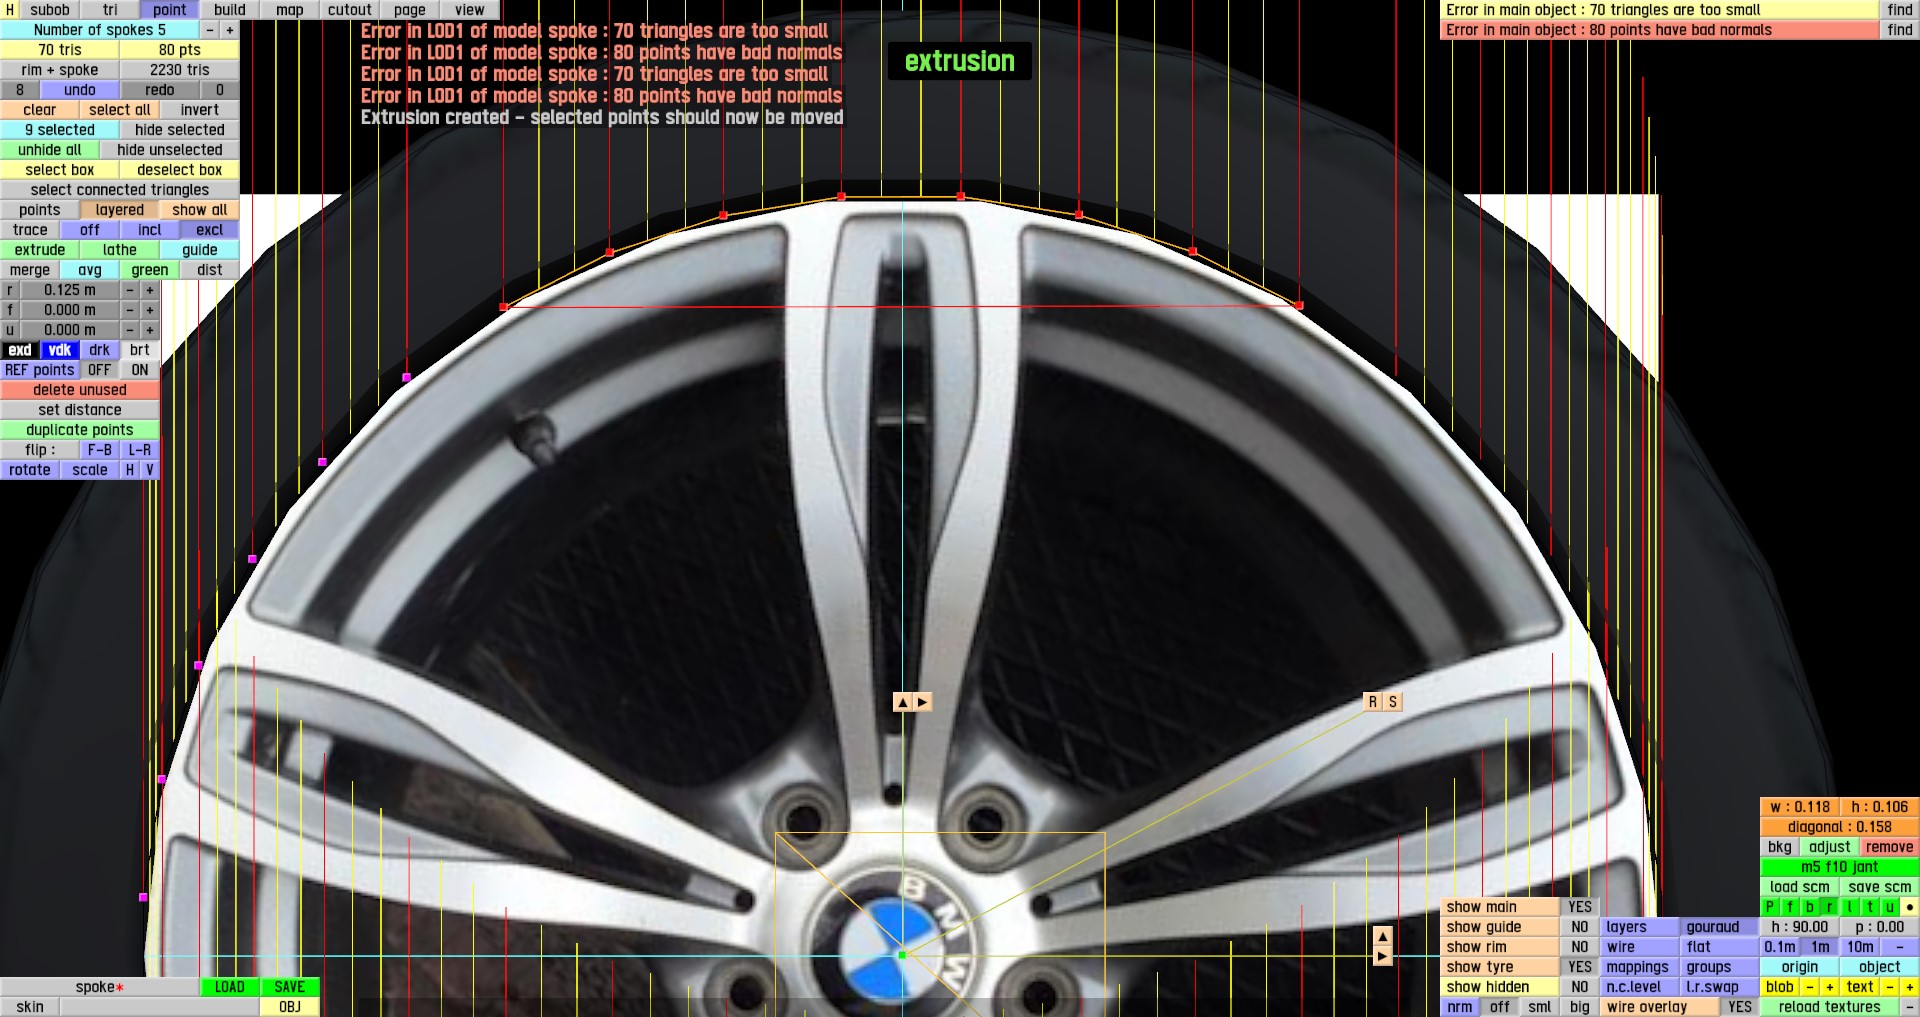
Task: Click the right arrow left of show rim
Action: tap(1383, 956)
